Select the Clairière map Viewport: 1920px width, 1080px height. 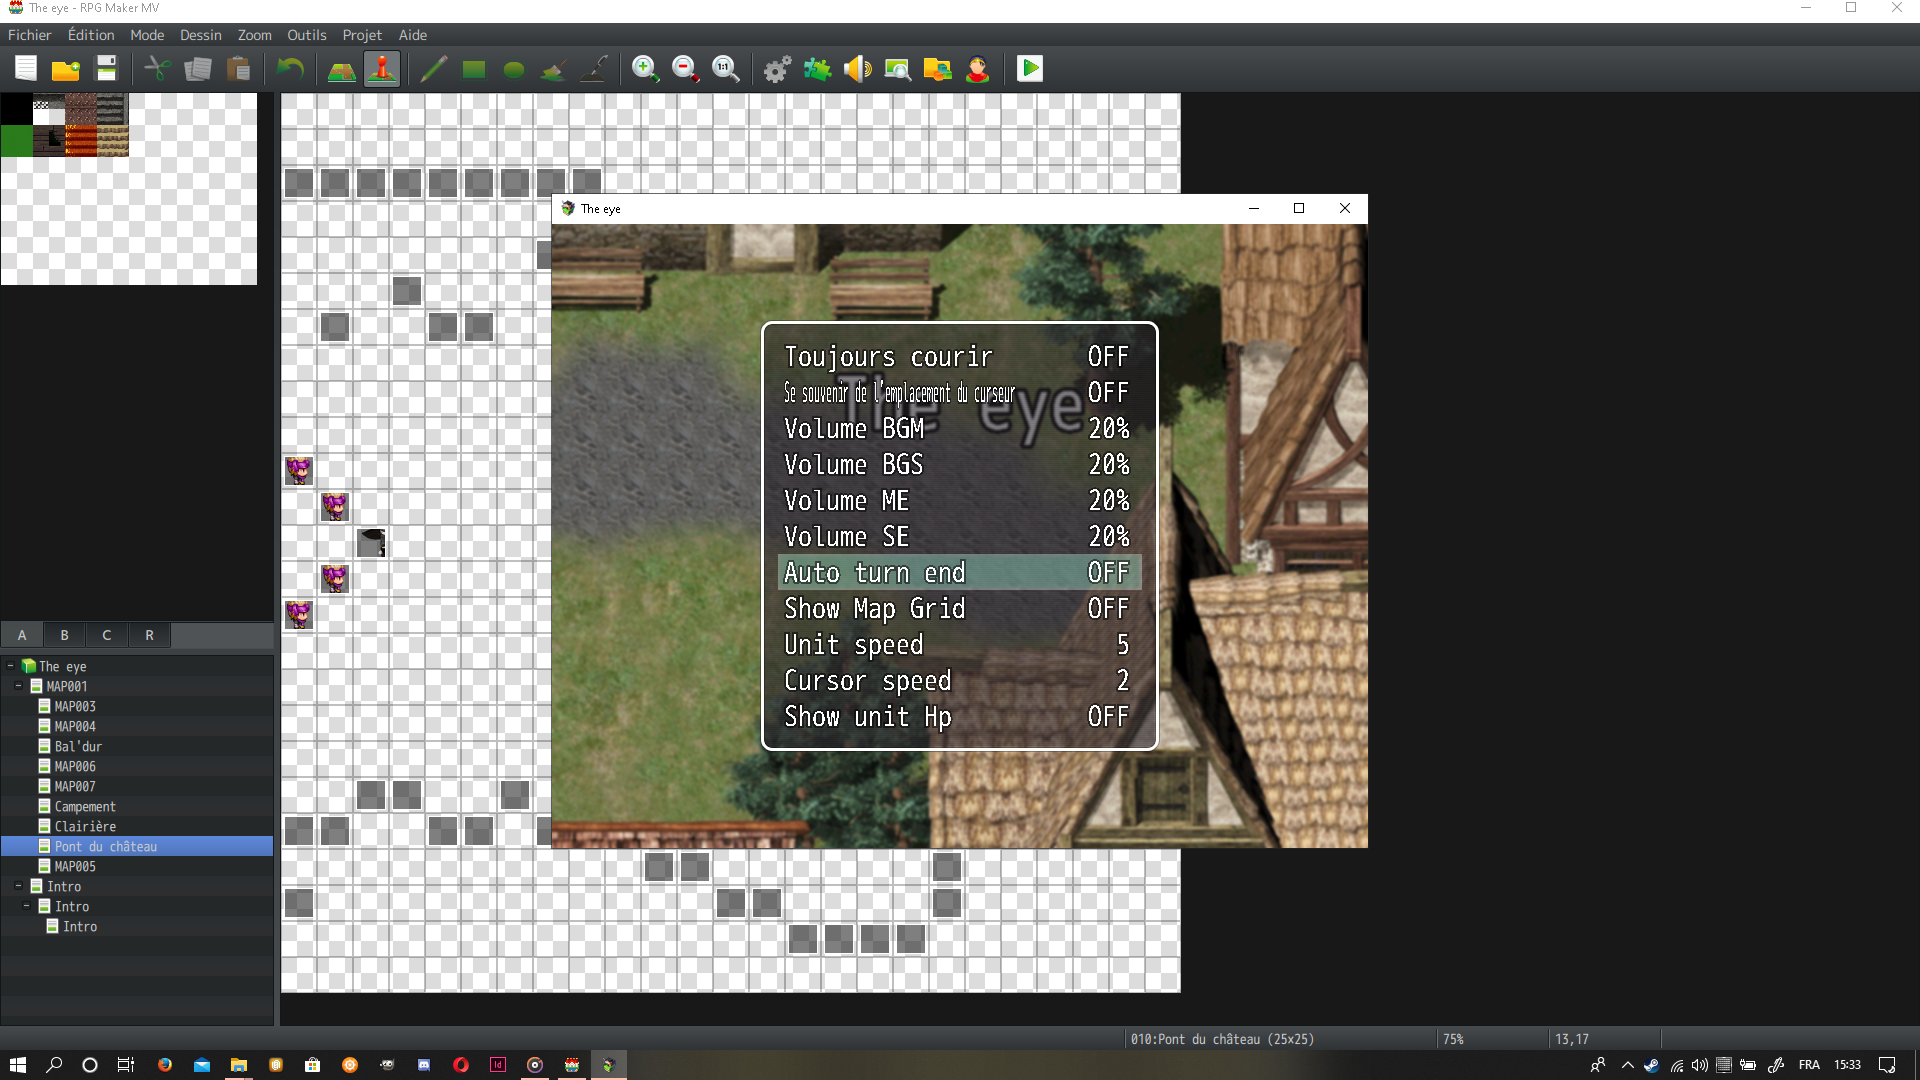click(85, 826)
